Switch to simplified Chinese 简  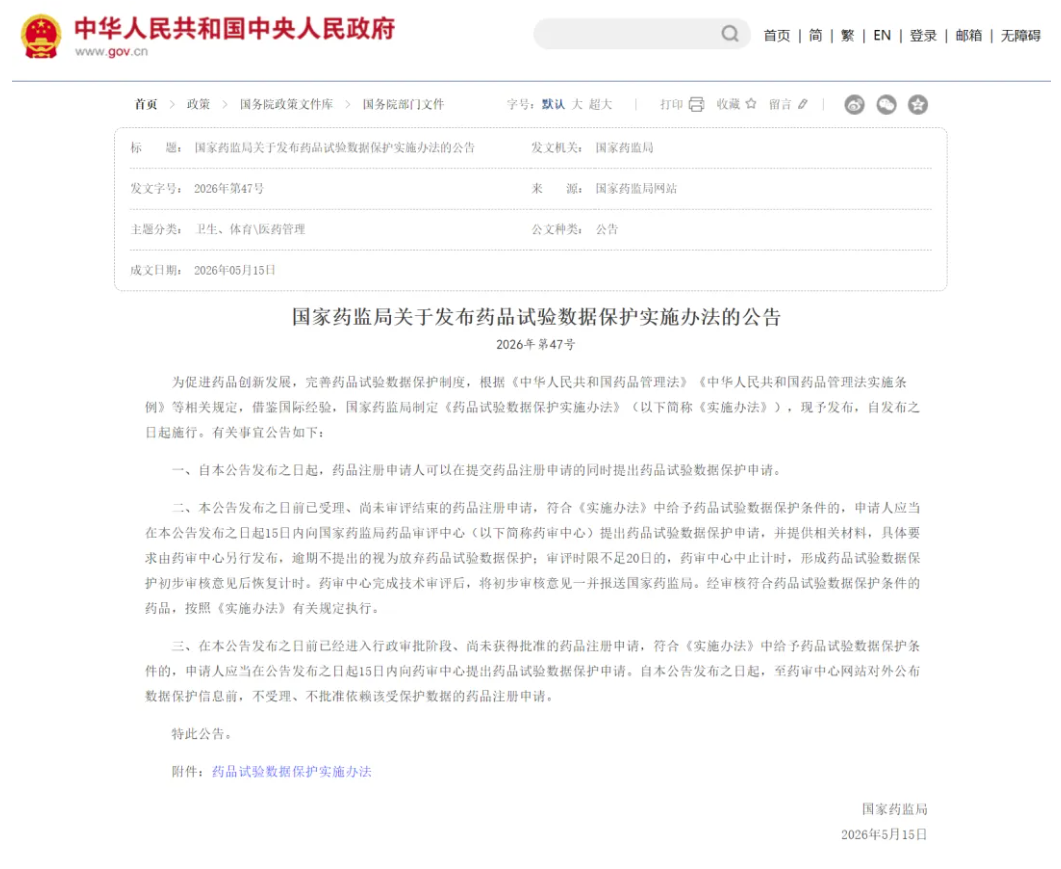coord(815,35)
